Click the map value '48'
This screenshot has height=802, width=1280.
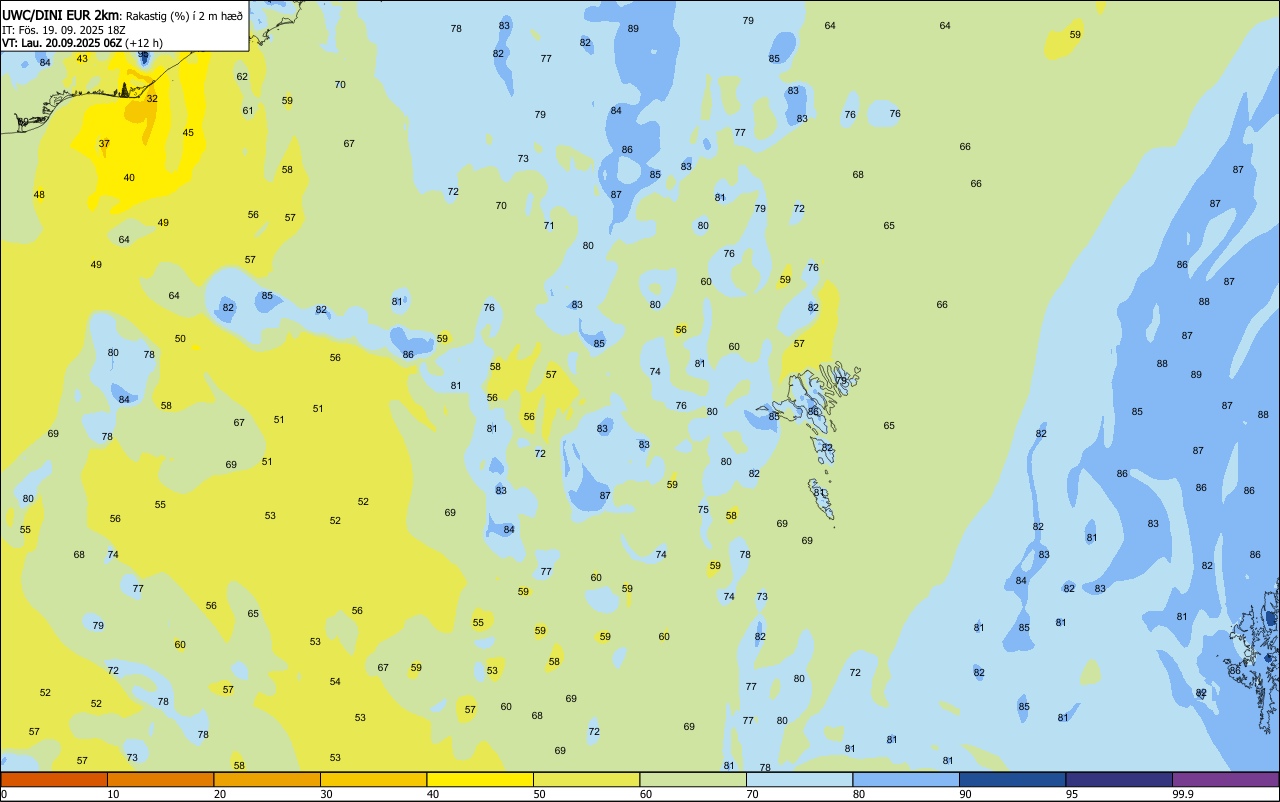pos(39,194)
